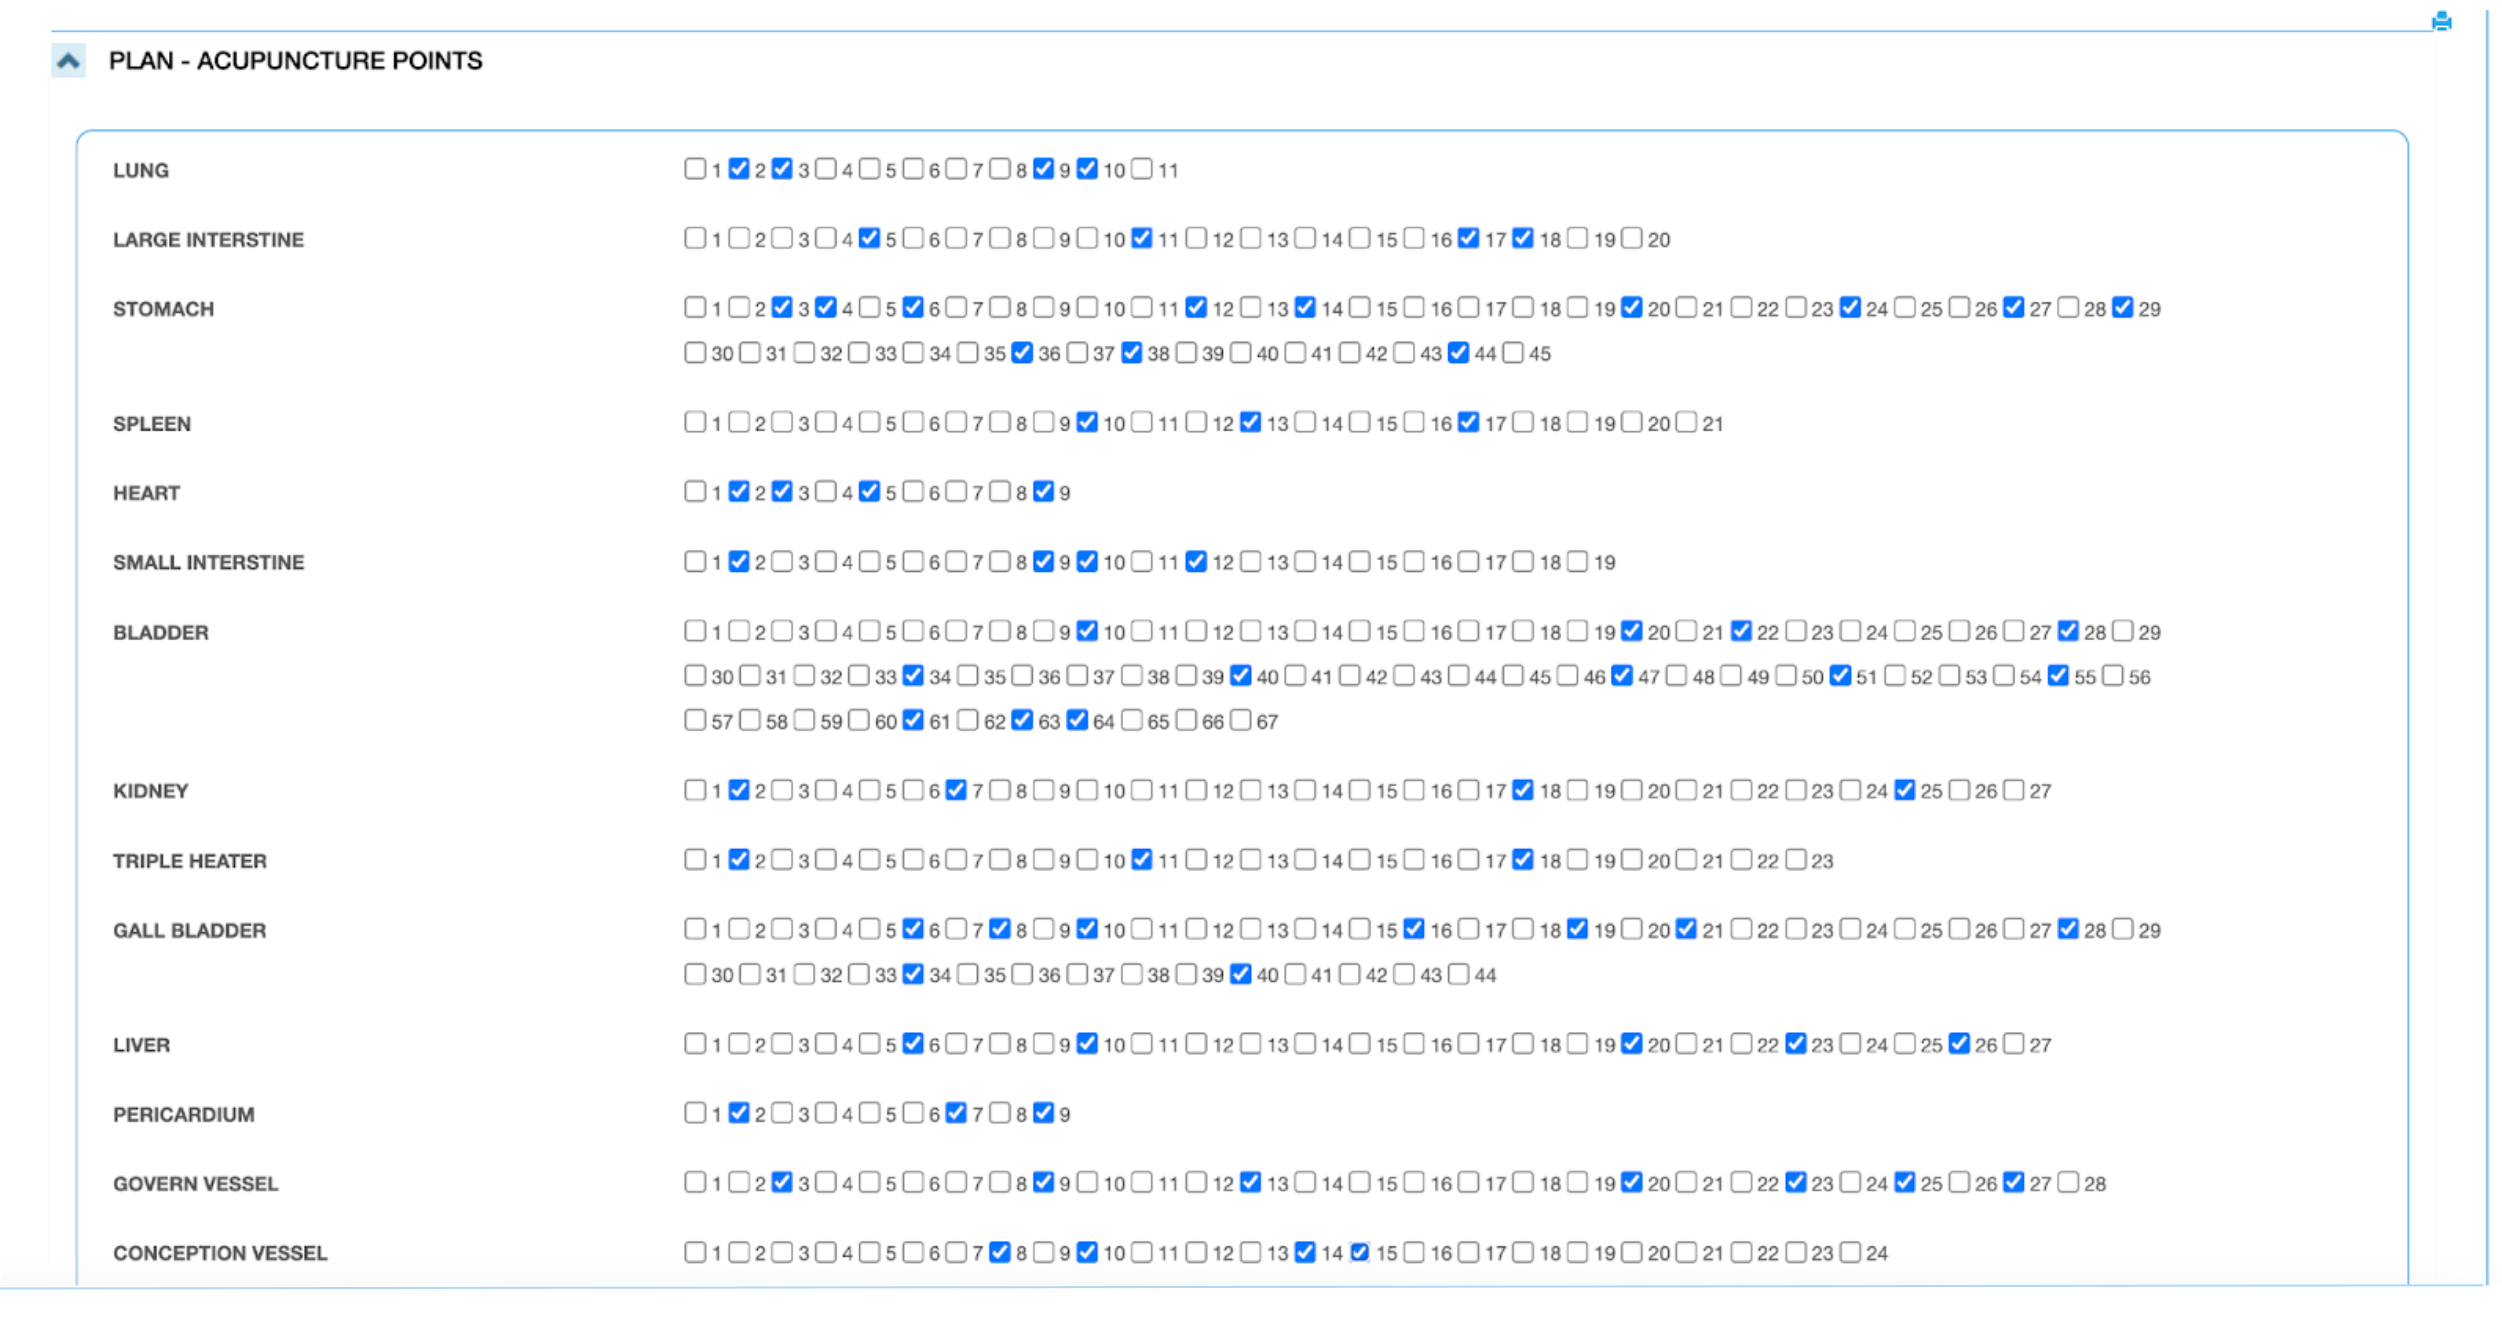The height and width of the screenshot is (1330, 2502).
Task: Check Stomach point 45 checkbox
Action: [1512, 352]
